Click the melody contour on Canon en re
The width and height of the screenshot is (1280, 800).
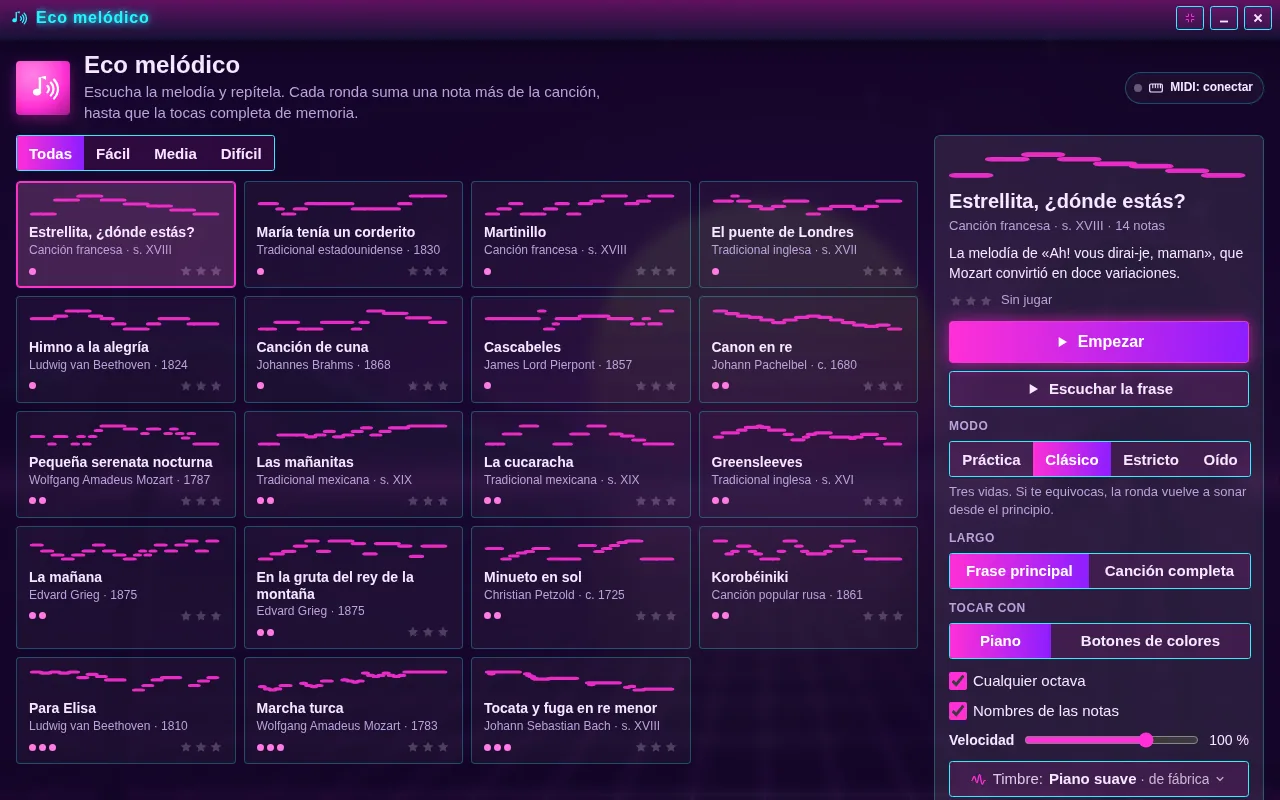click(807, 318)
